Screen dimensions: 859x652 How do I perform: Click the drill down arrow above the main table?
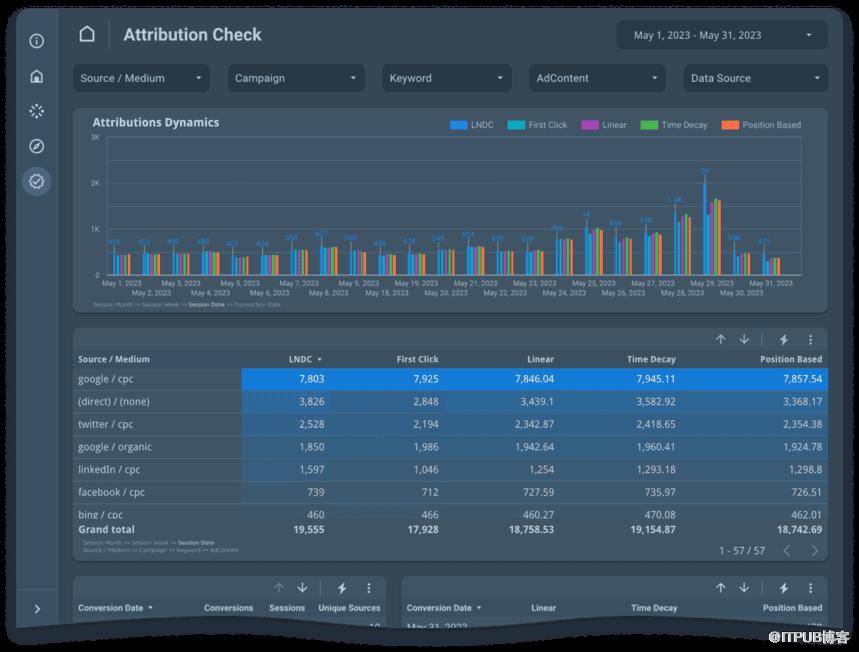744,340
